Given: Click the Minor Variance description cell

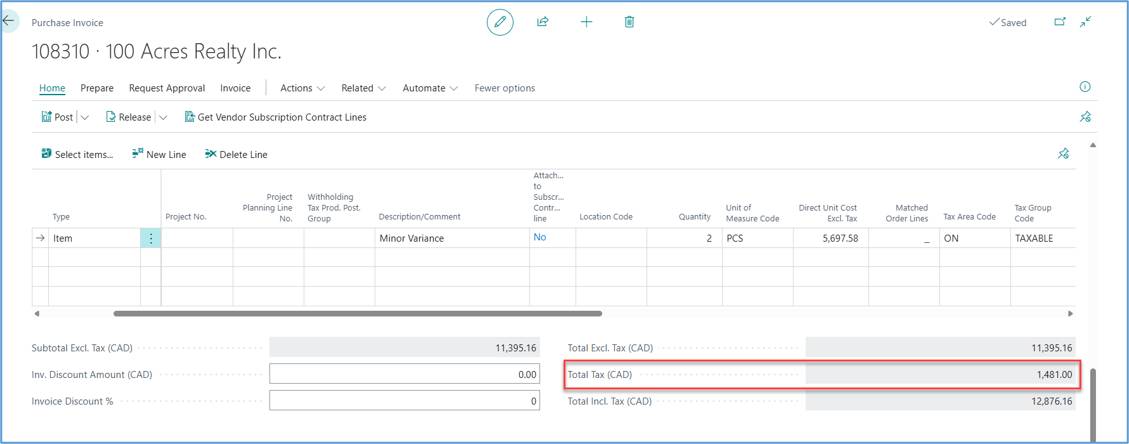Looking at the screenshot, I should pos(452,238).
